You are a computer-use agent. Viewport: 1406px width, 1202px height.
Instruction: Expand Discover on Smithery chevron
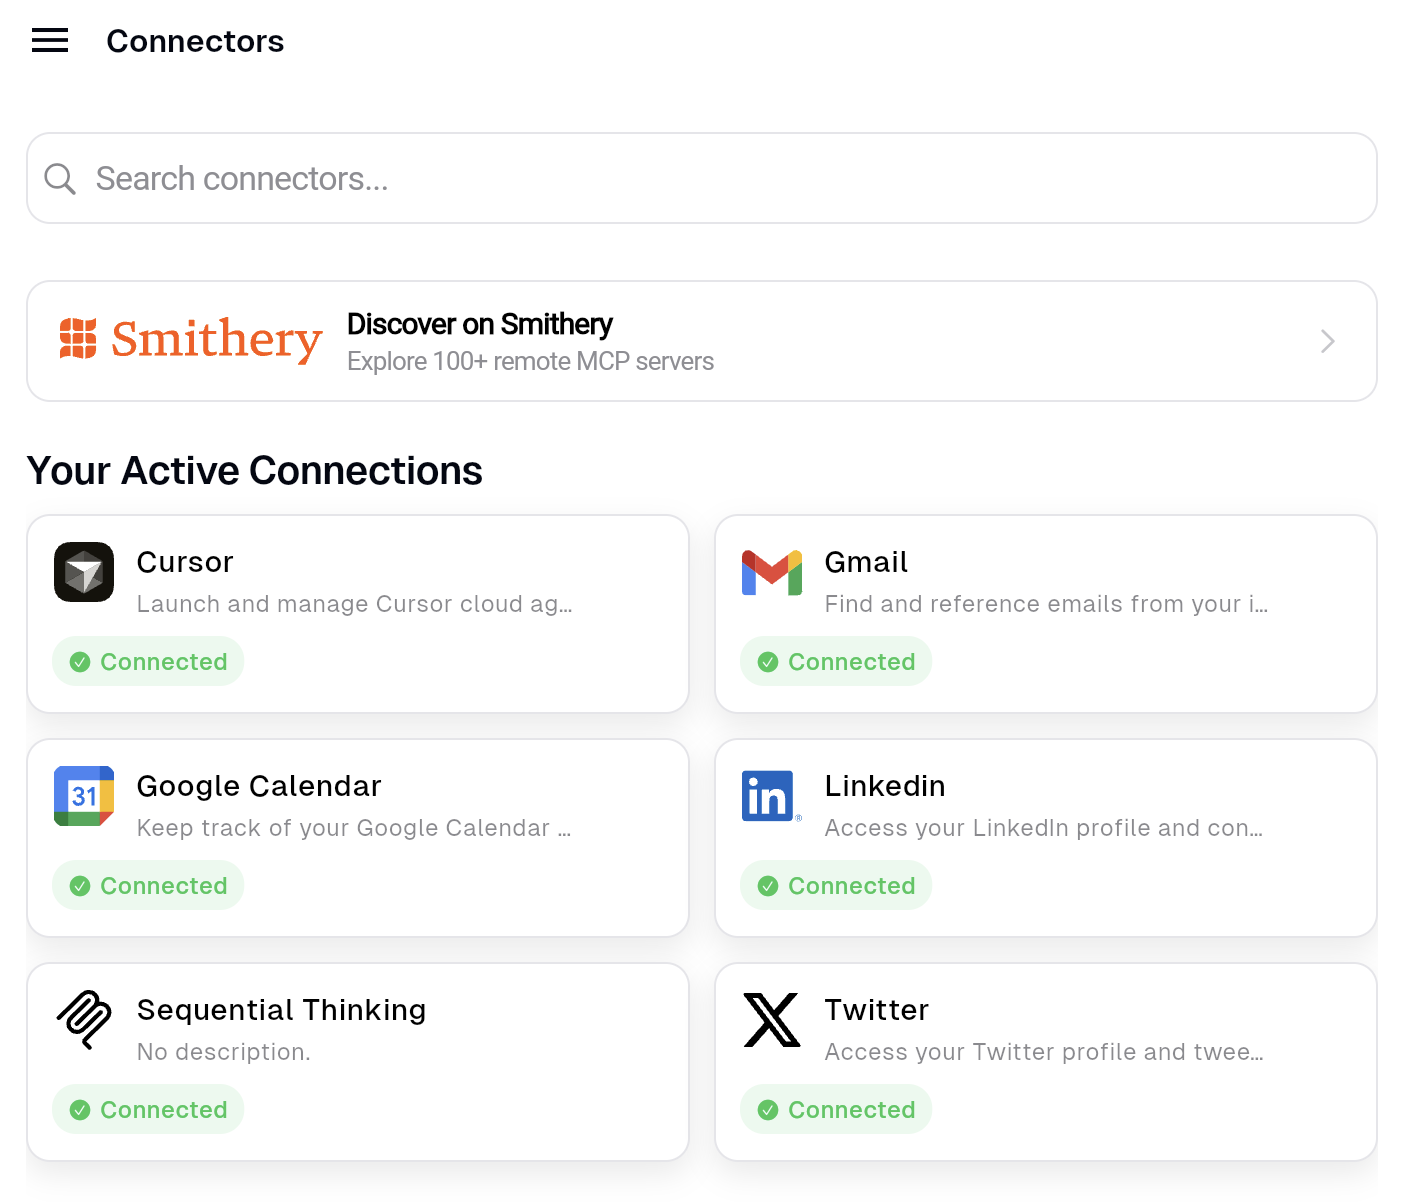pos(1327,341)
